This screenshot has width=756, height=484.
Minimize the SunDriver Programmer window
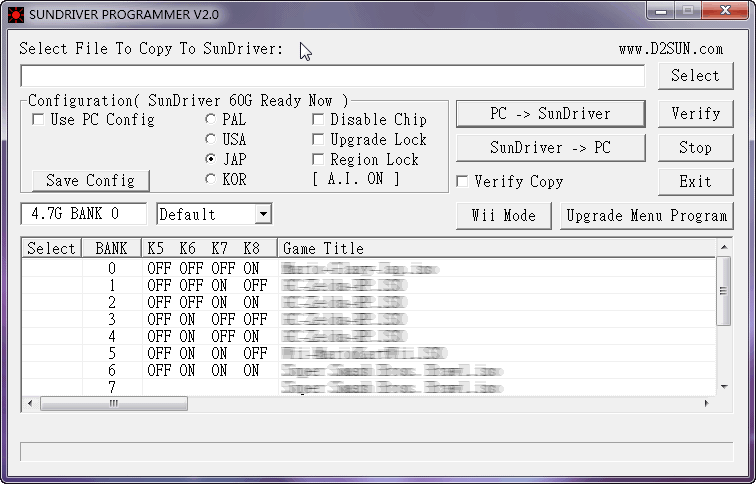[x=661, y=11]
